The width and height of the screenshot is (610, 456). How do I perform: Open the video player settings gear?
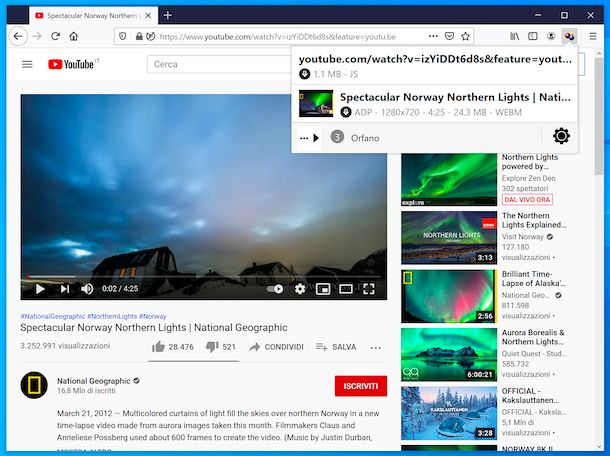[300, 289]
